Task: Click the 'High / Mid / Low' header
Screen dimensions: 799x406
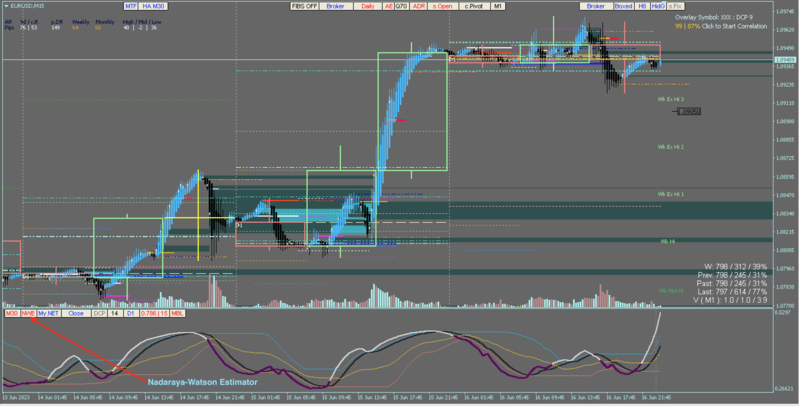Action: coord(142,22)
